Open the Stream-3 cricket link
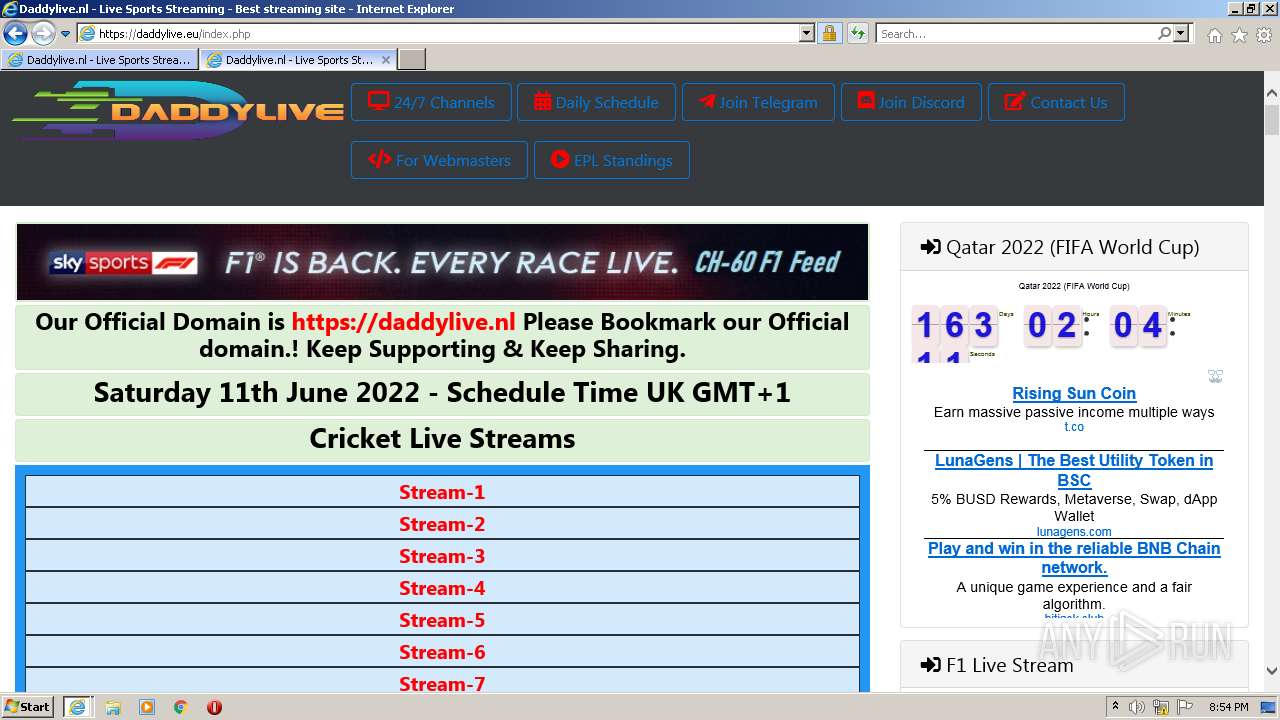Screen dimensions: 1280x720 click(442, 556)
